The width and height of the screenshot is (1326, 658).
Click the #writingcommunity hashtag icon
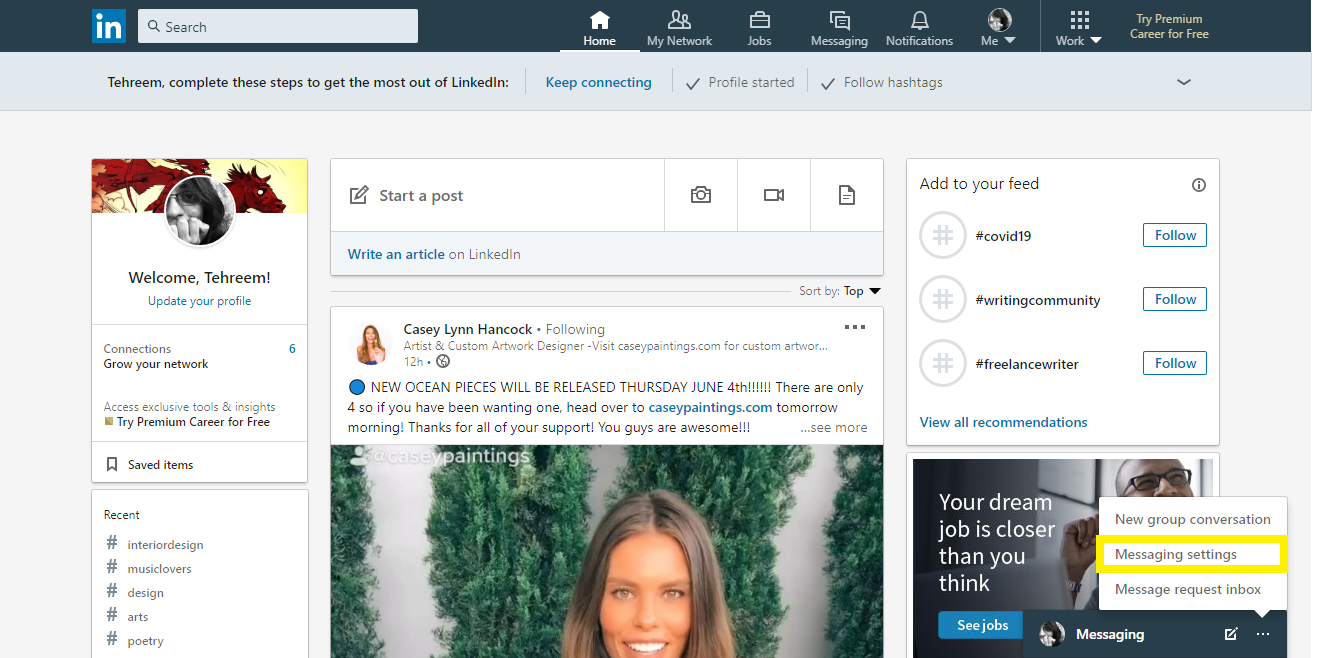point(942,300)
